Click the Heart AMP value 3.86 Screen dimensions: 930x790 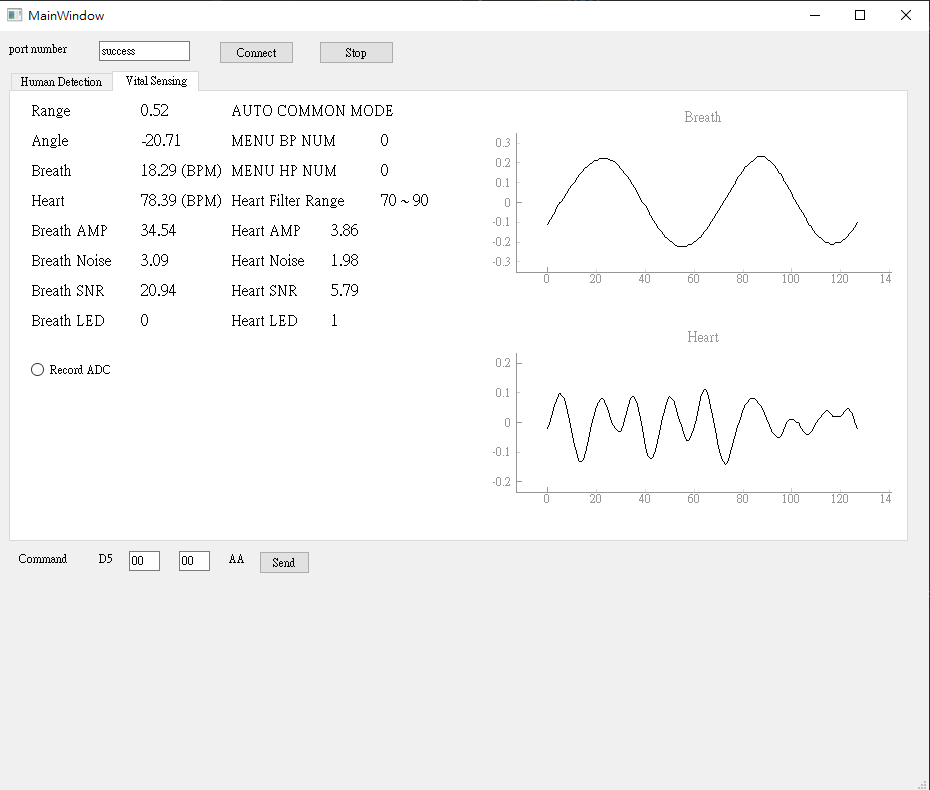click(344, 230)
